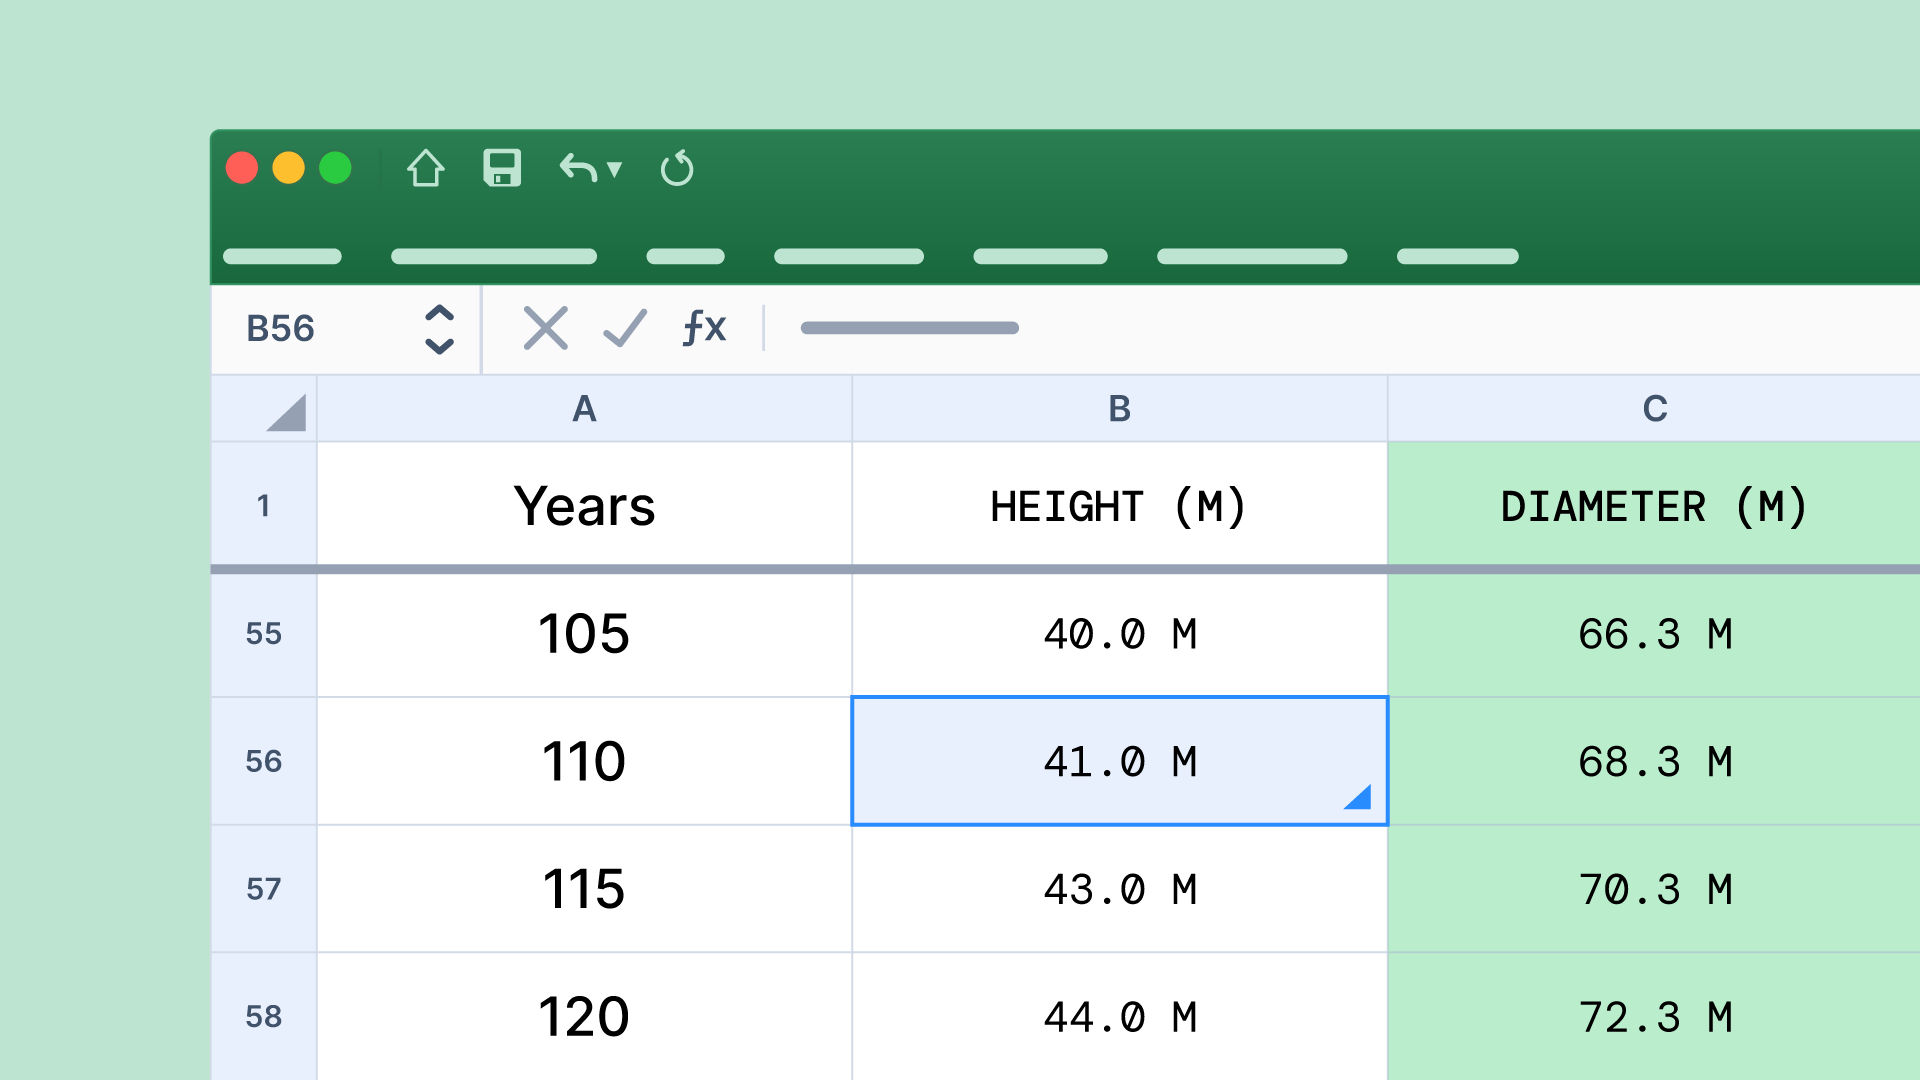Screen dimensions: 1920x1080
Task: Cancel formula entry with X icon
Action: click(x=545, y=328)
